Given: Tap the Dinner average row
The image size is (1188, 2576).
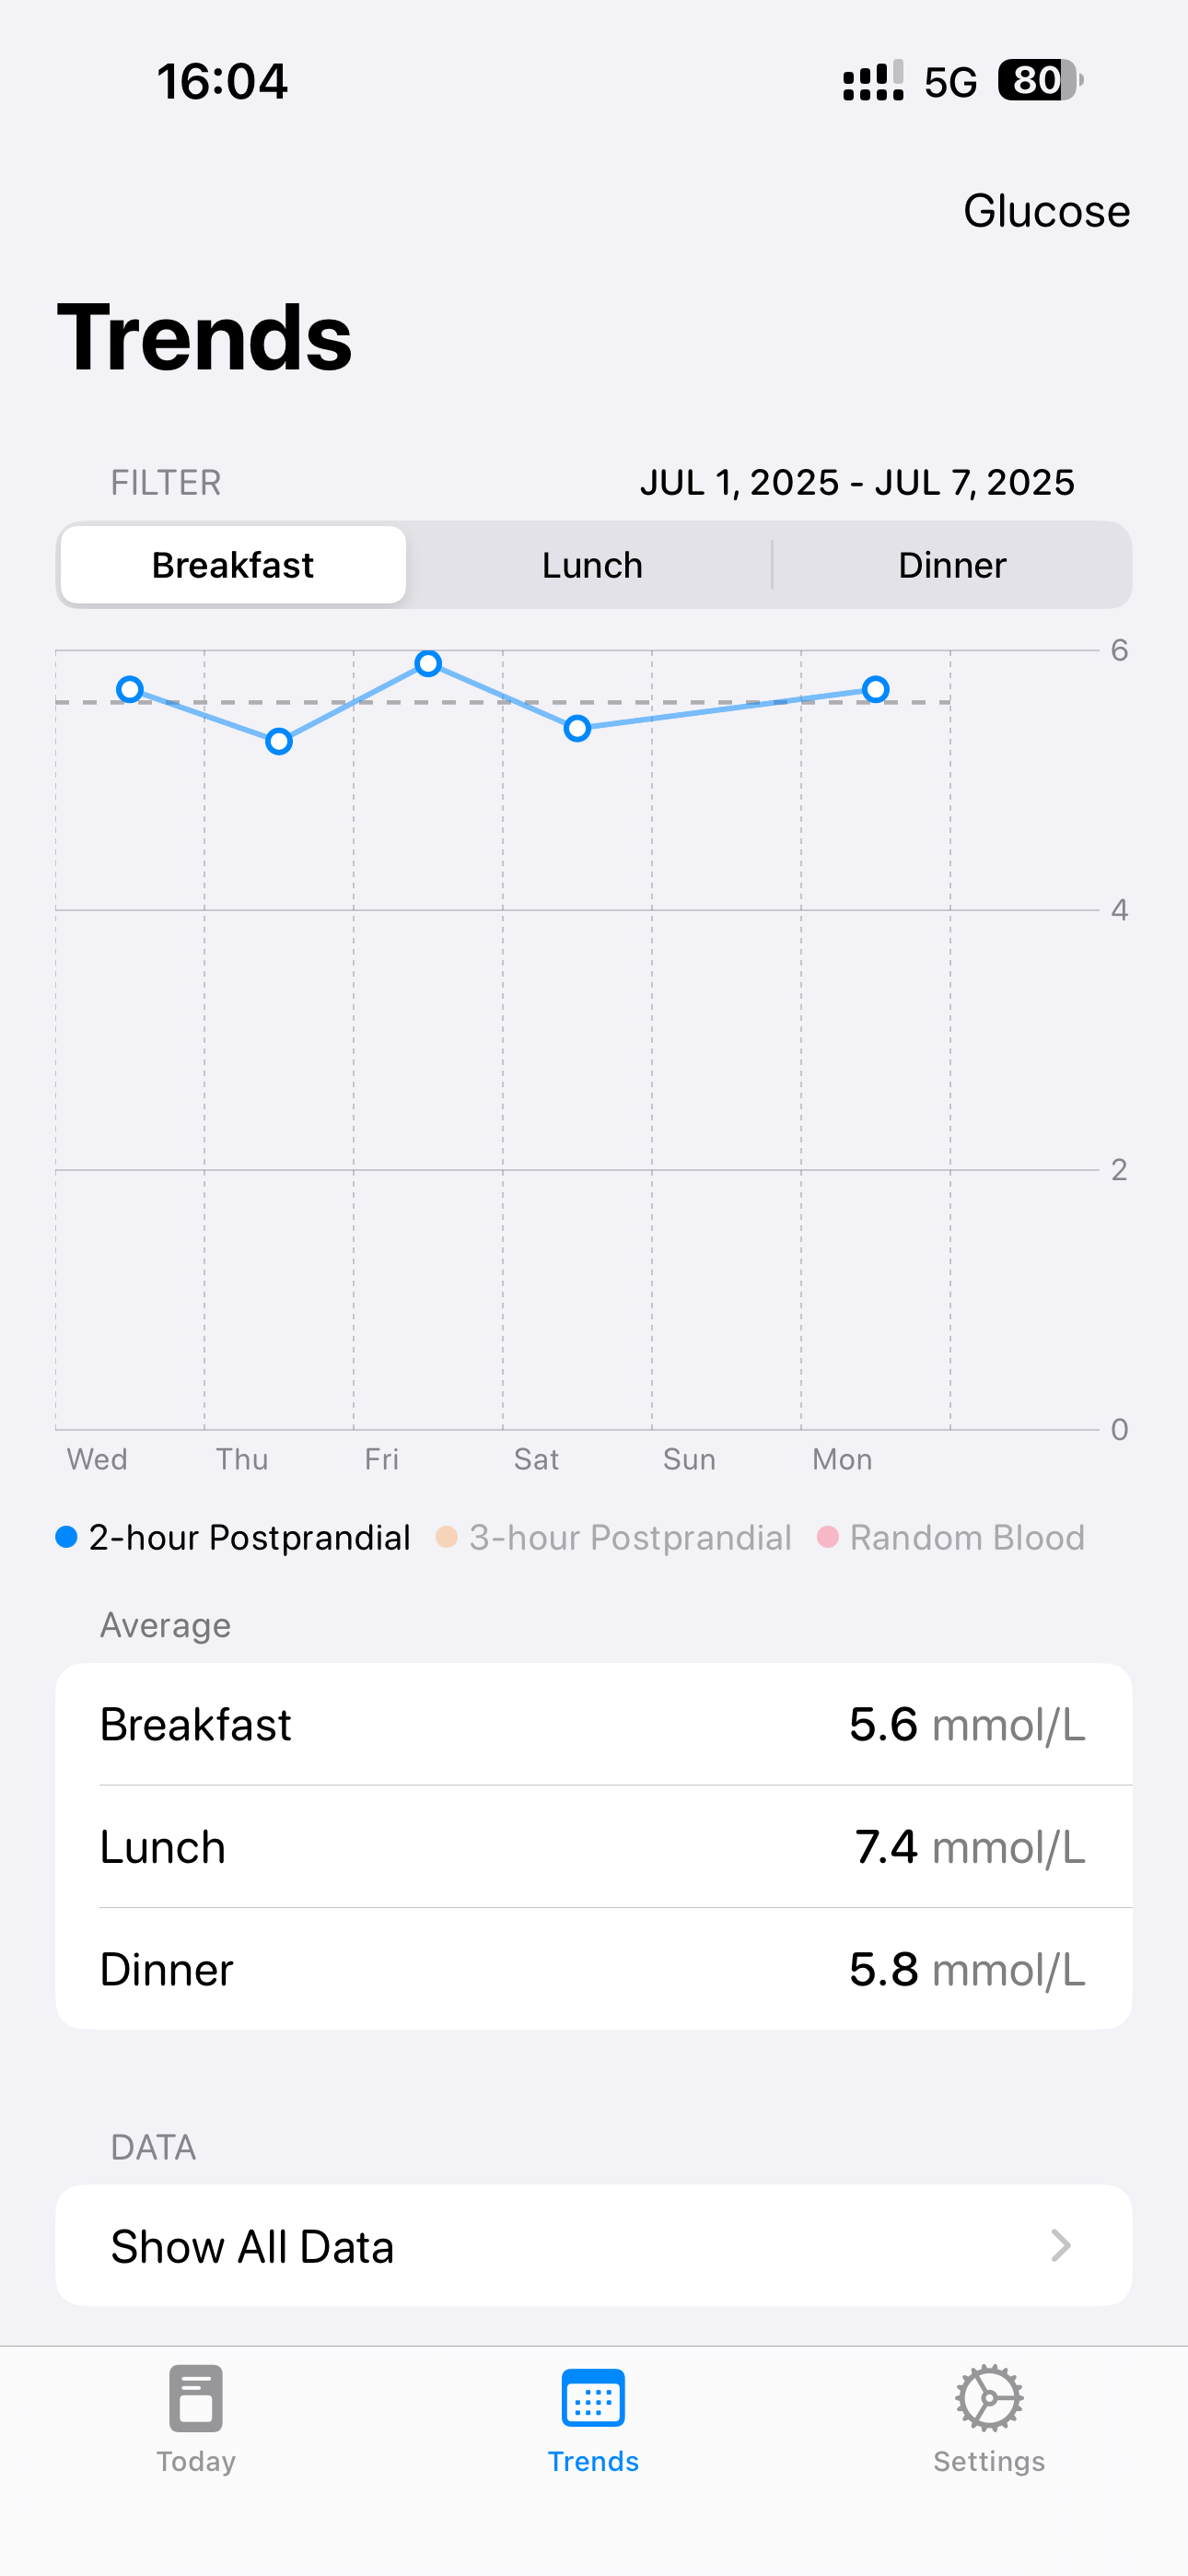Looking at the screenshot, I should [594, 1969].
